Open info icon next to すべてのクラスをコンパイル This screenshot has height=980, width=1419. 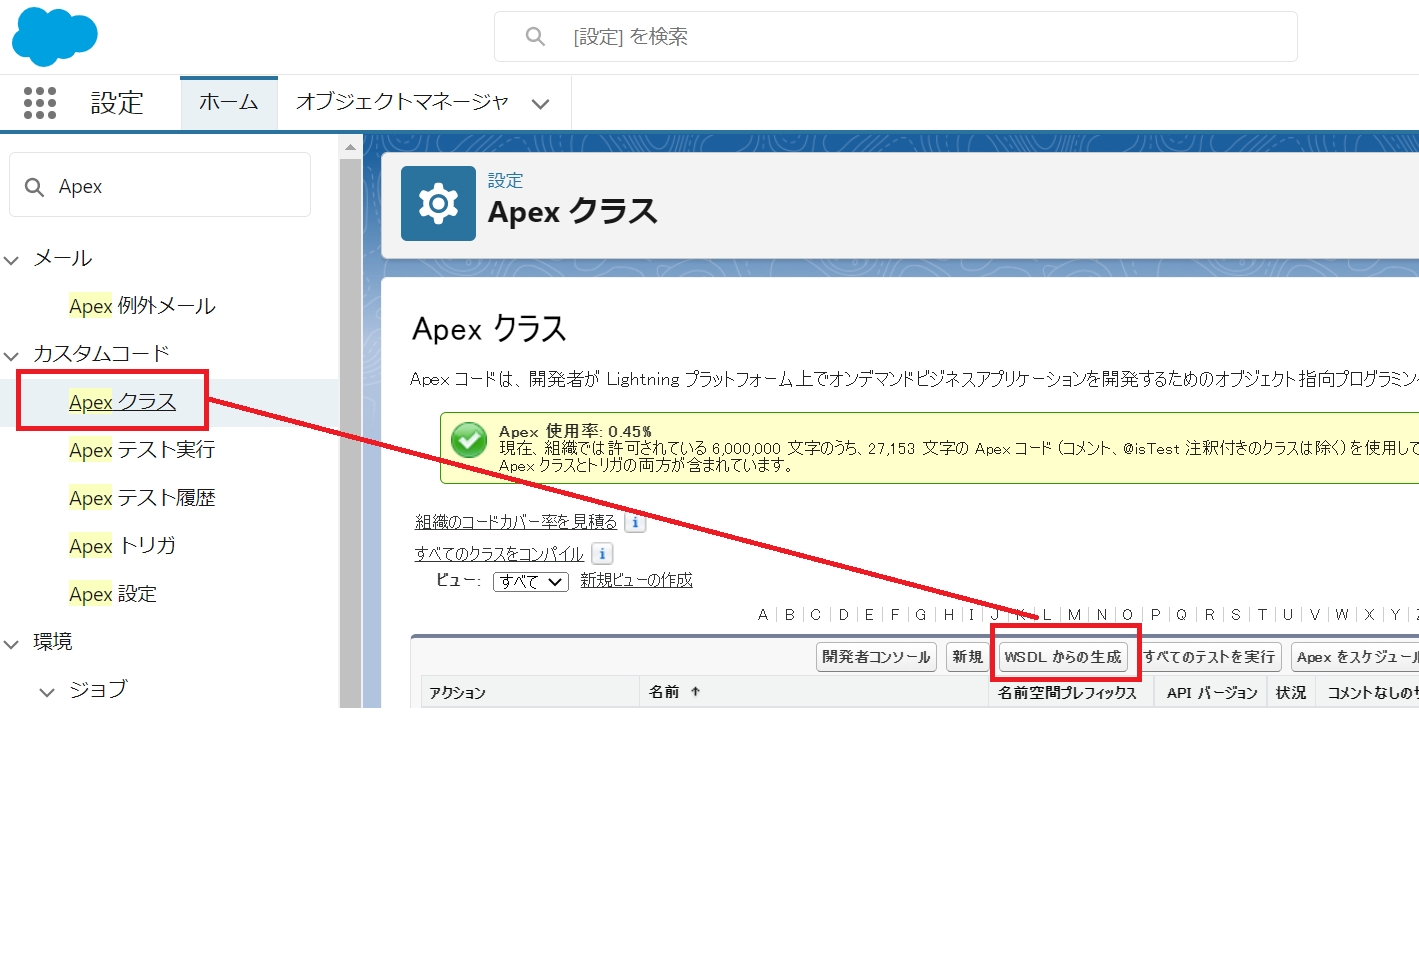(602, 554)
